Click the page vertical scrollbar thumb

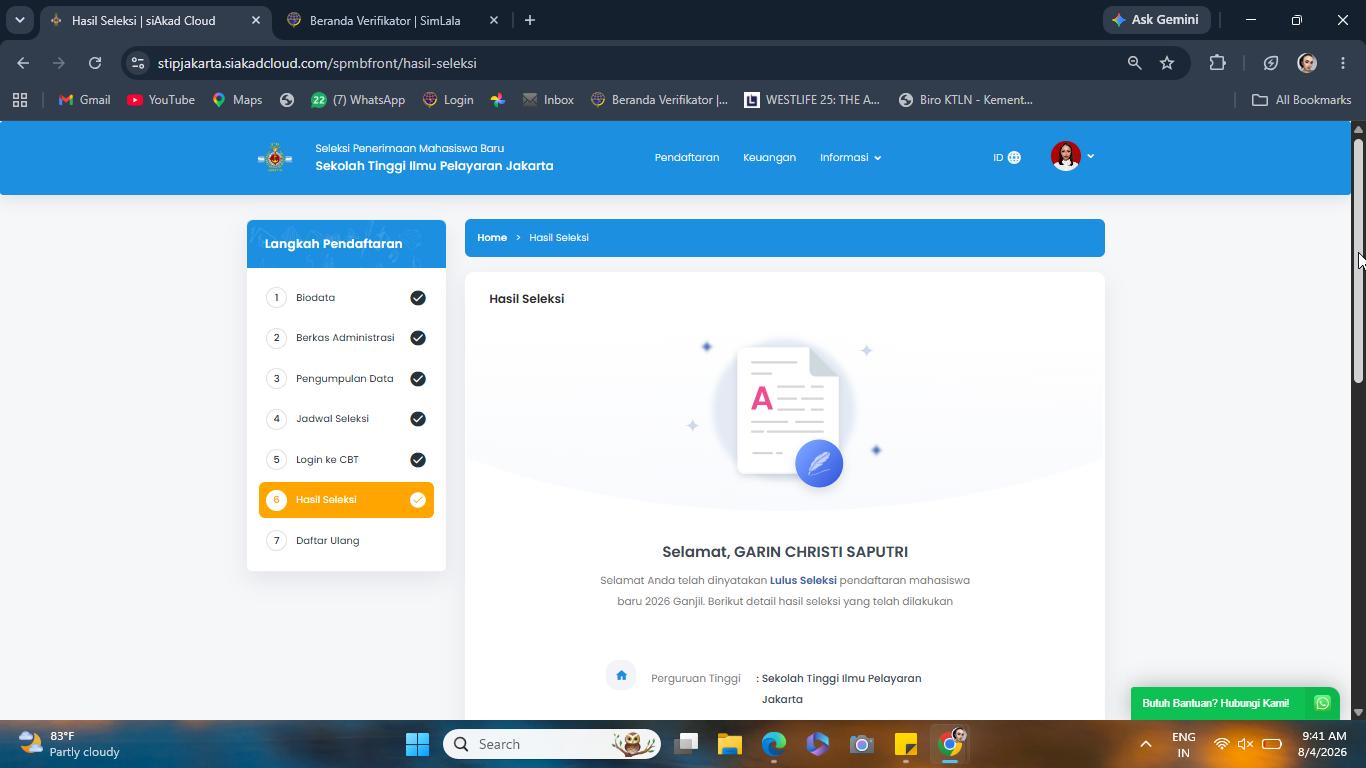point(1358,260)
